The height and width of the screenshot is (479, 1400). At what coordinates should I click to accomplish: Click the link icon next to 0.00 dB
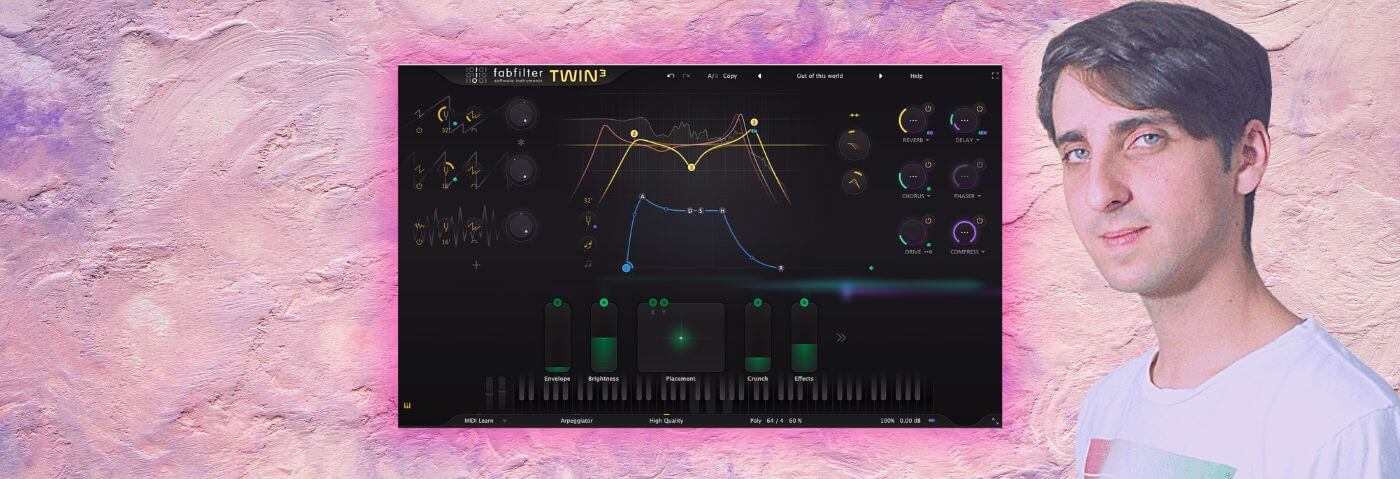click(932, 421)
